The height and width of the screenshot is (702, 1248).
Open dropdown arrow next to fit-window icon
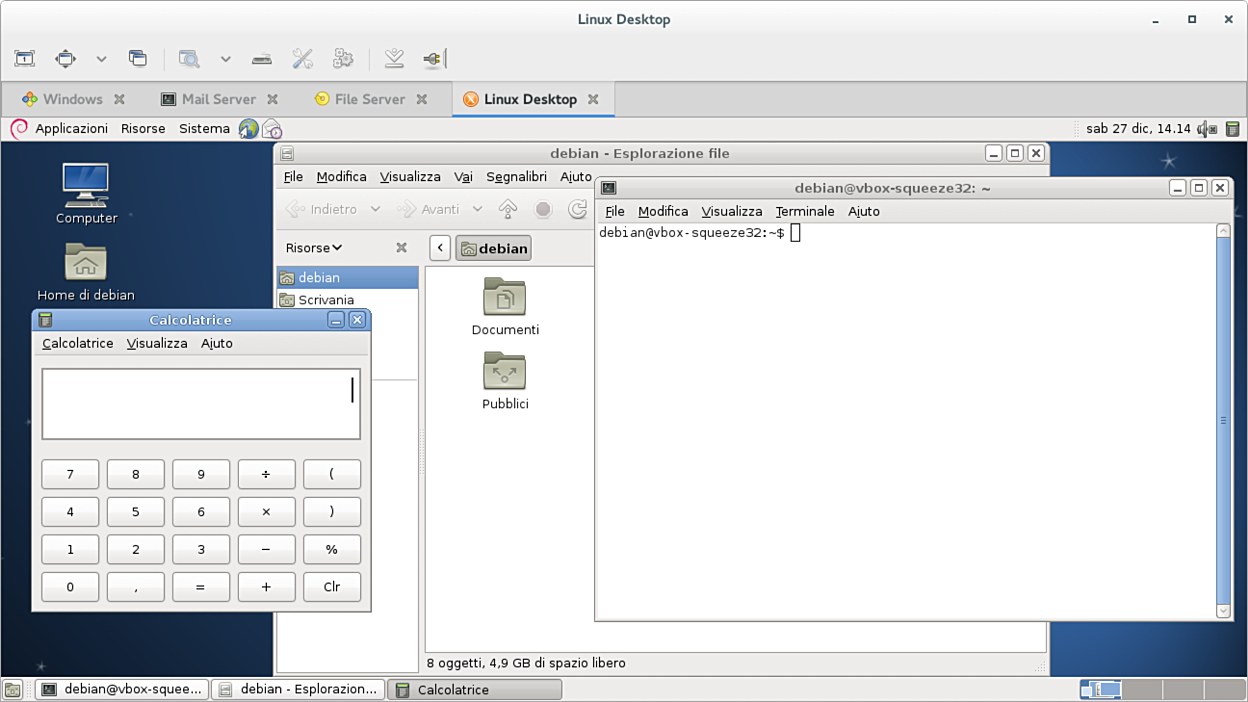(101, 59)
